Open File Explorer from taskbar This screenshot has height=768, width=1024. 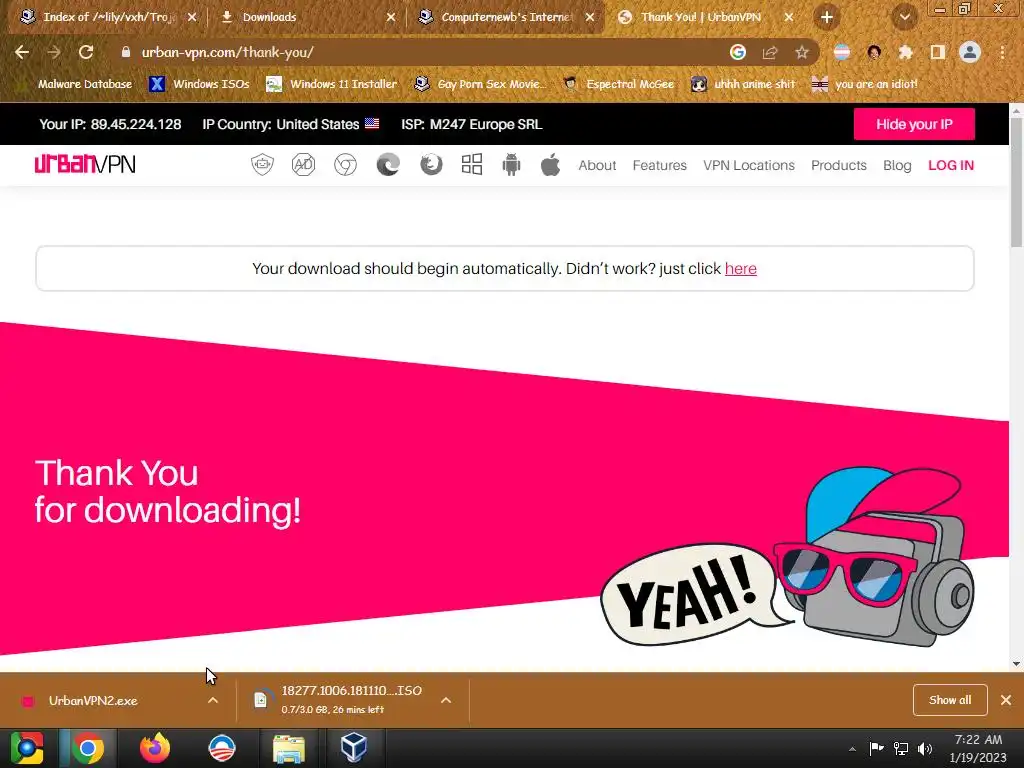(288, 748)
